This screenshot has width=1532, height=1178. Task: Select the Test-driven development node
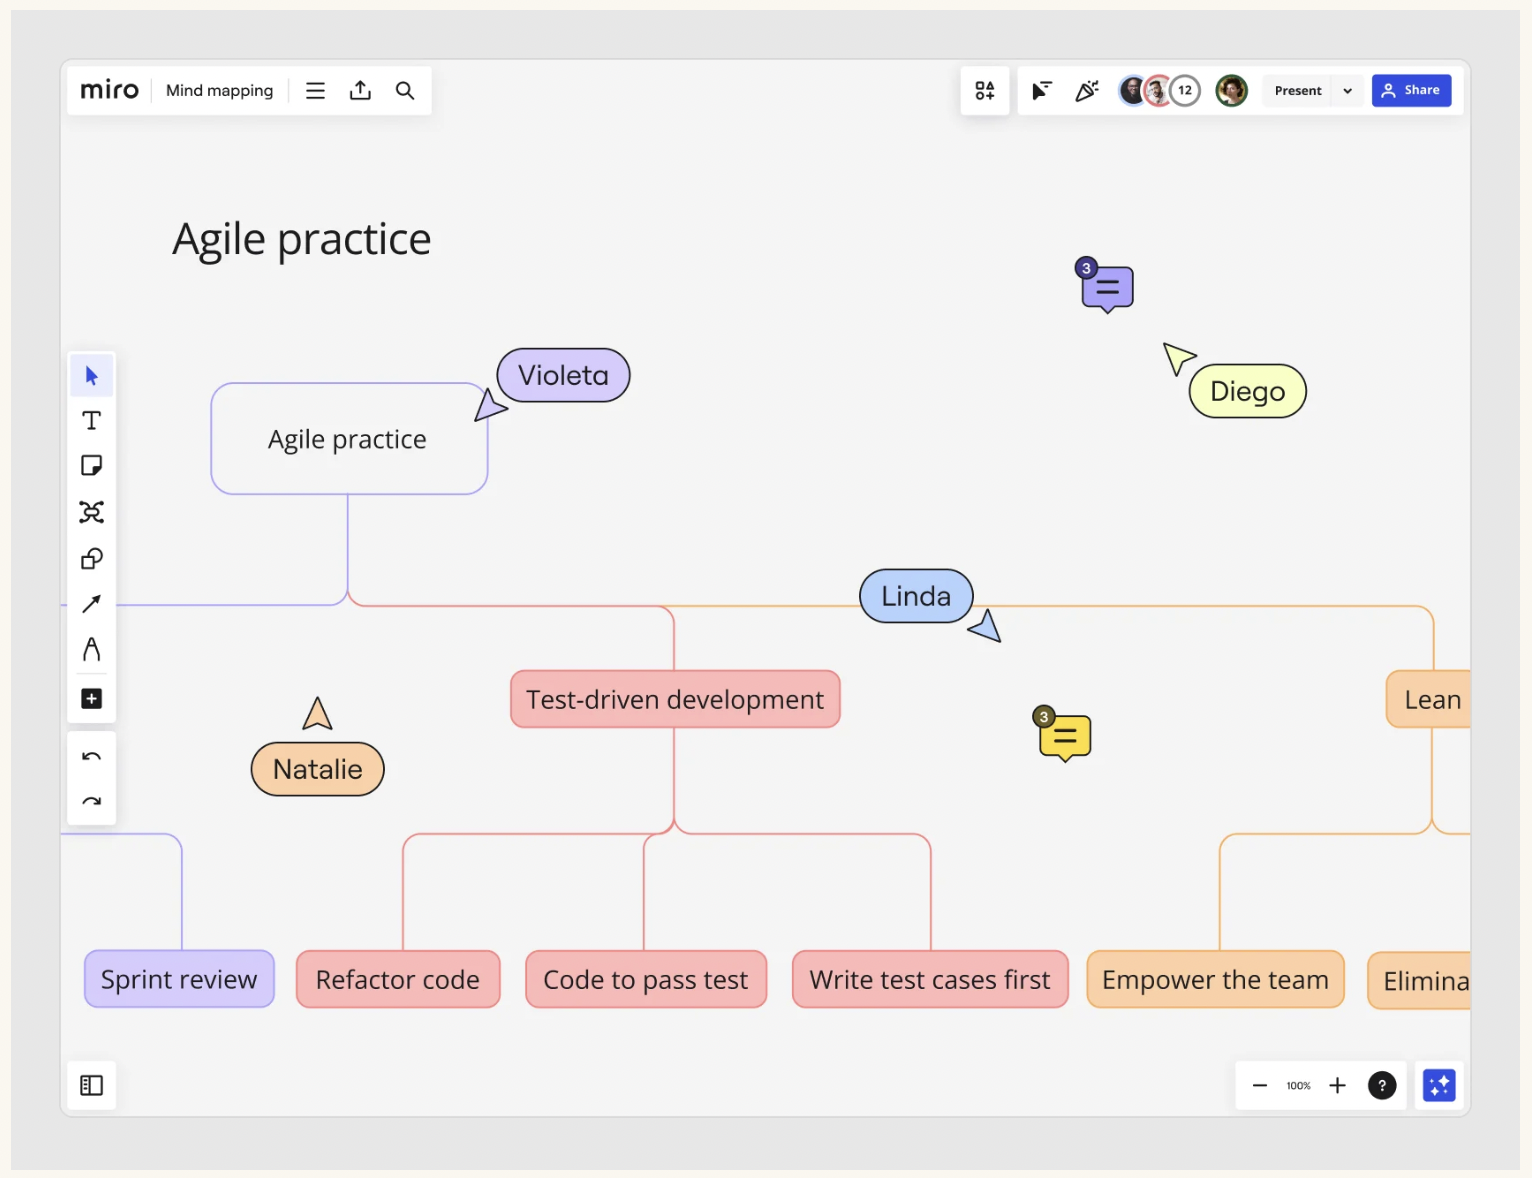pos(675,699)
